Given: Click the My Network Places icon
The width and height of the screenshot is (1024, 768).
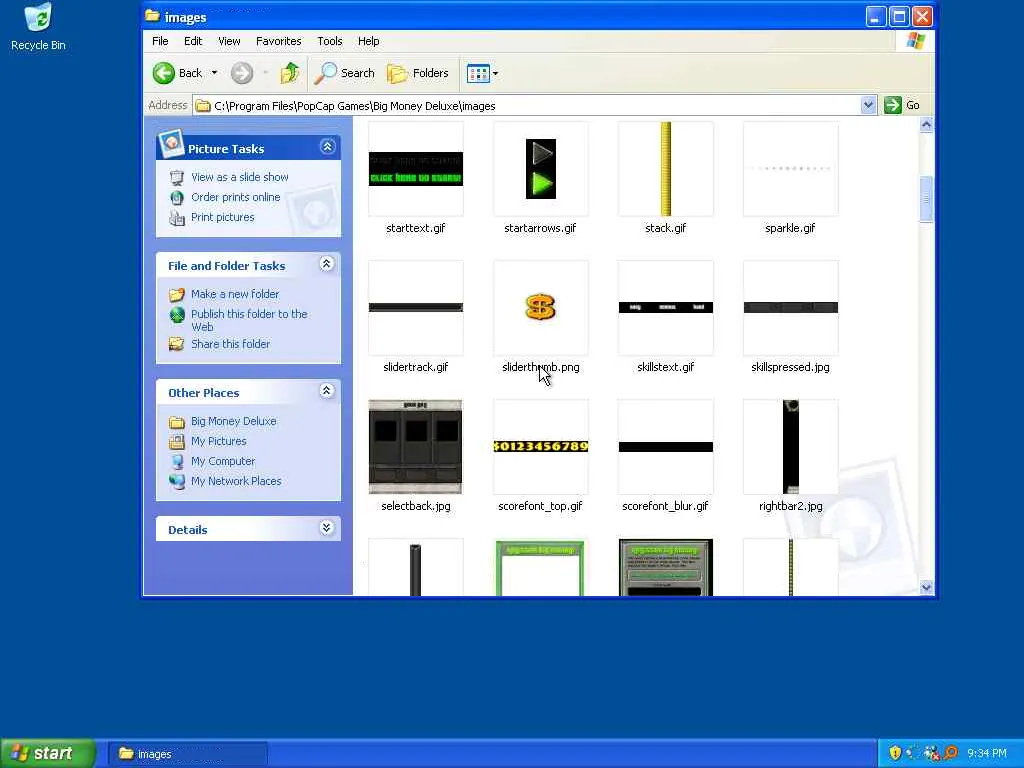Looking at the screenshot, I should click(x=176, y=481).
